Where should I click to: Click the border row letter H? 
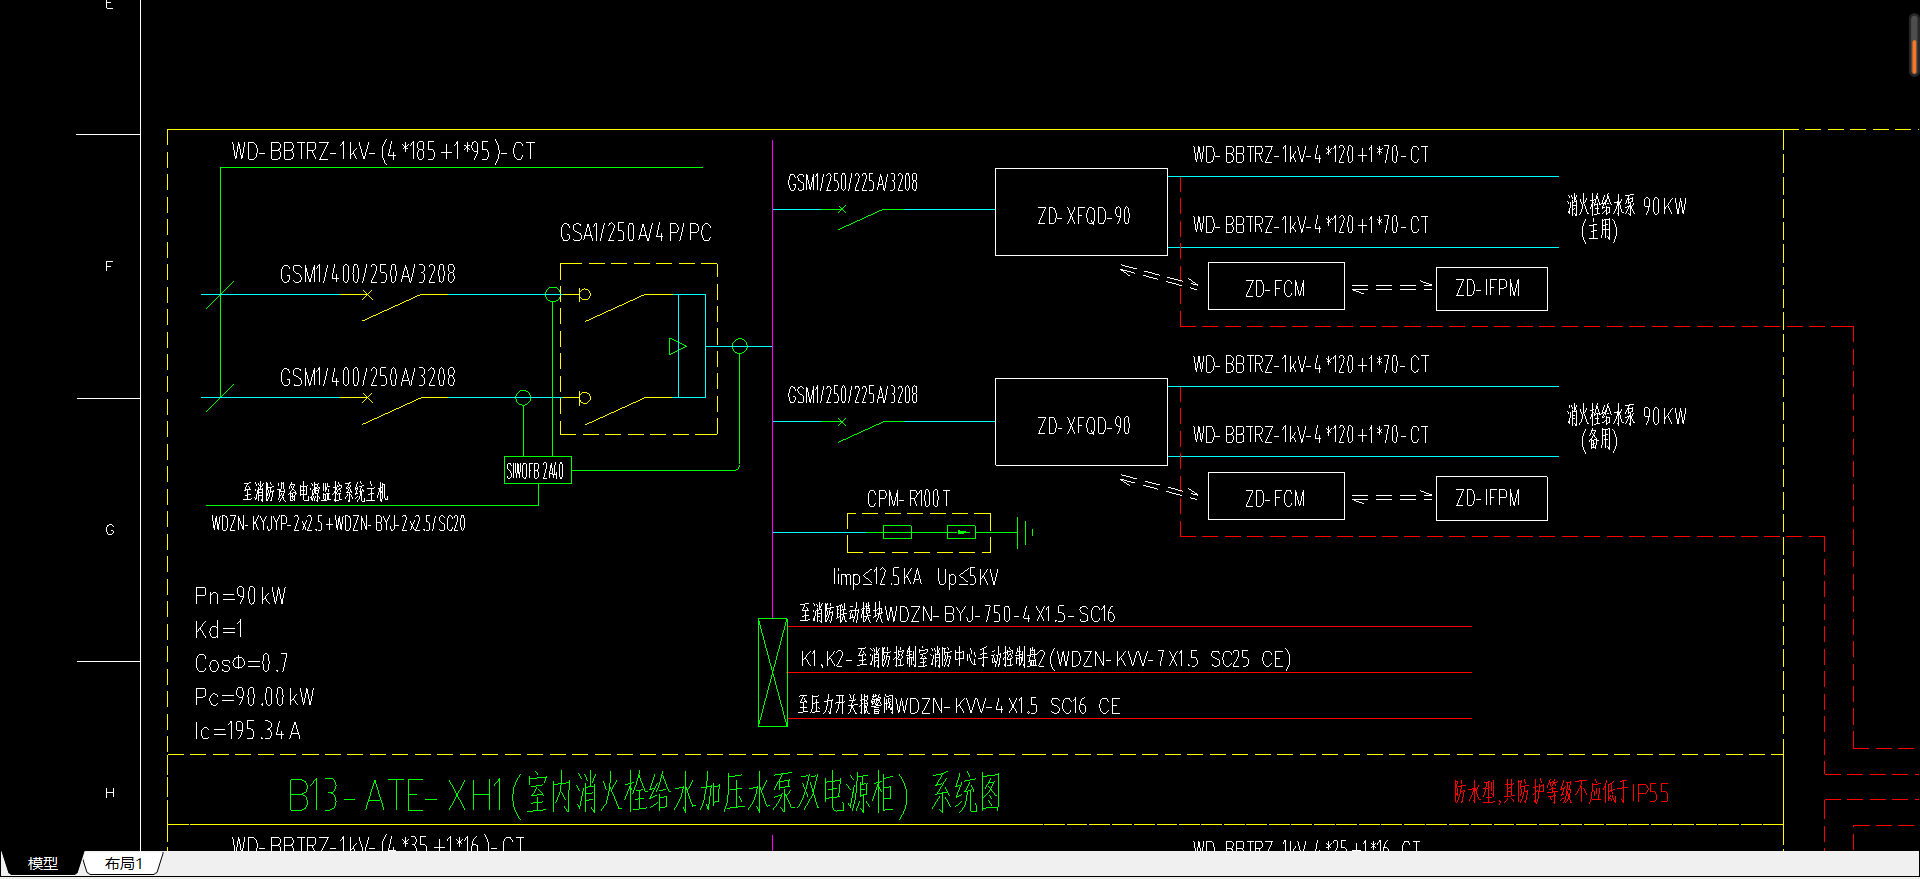pyautogui.click(x=110, y=793)
